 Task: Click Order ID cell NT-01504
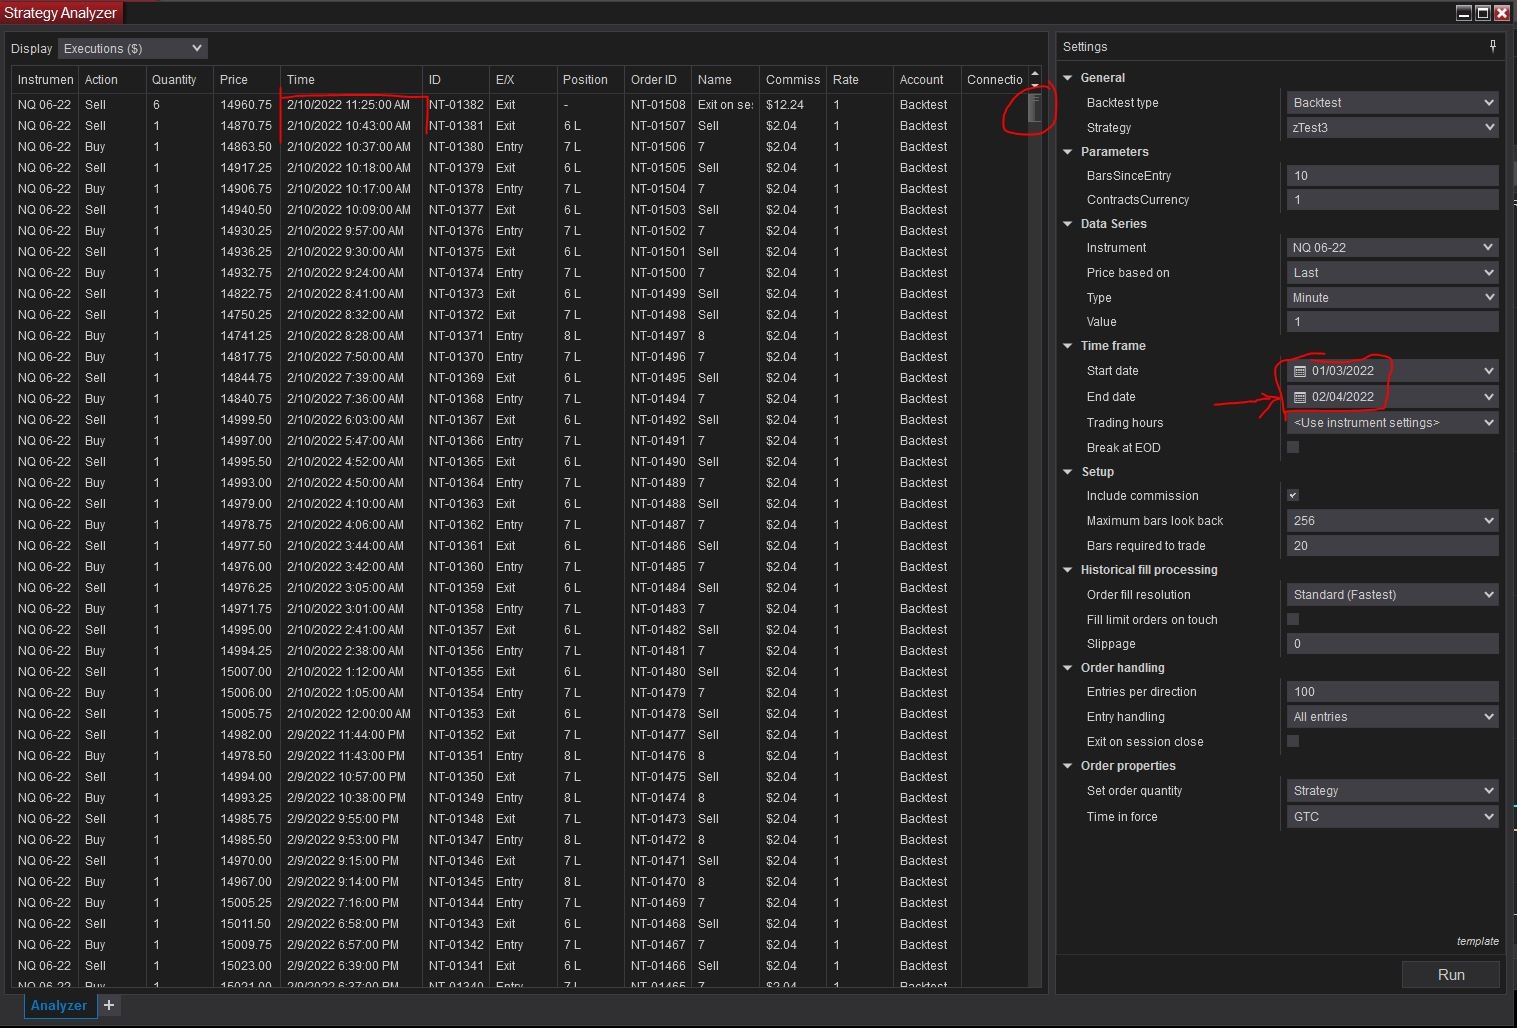coord(658,188)
